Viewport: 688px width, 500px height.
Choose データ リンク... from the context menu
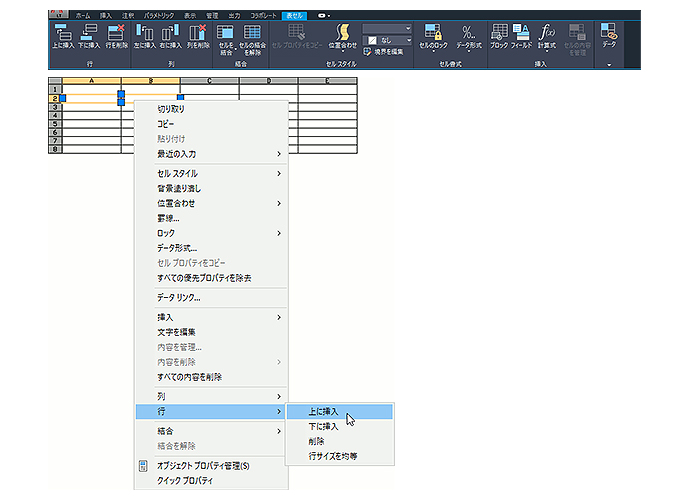click(x=211, y=298)
